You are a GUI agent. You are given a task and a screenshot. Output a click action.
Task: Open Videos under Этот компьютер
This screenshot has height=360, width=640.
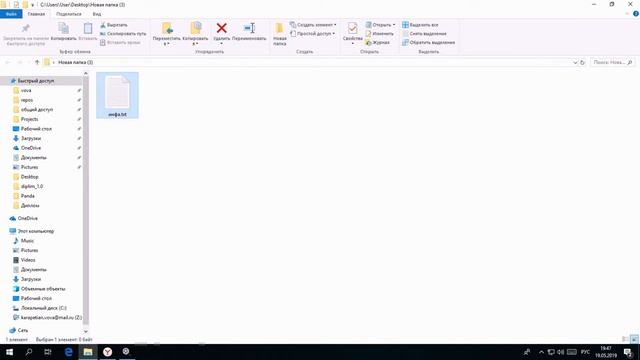28,260
